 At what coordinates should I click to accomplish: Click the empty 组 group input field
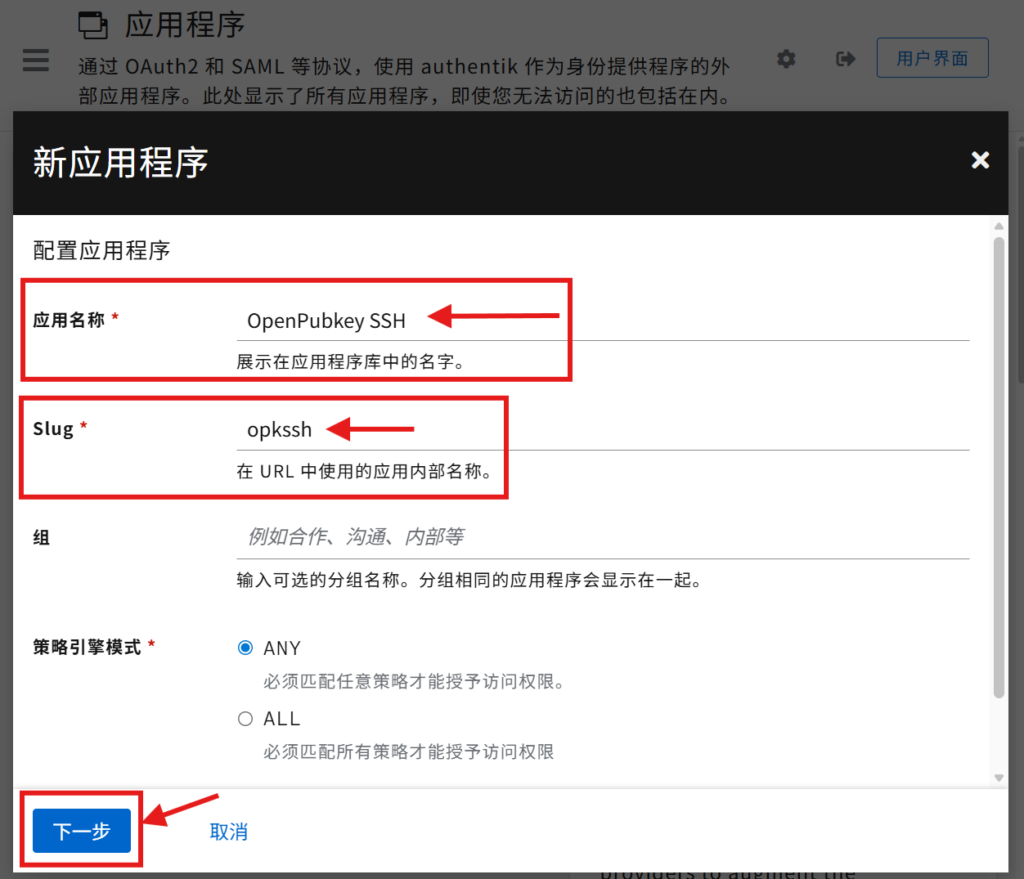coord(600,537)
